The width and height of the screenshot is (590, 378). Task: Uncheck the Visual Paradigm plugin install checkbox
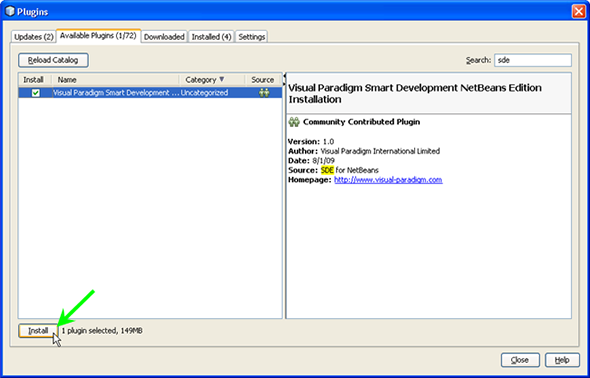(x=35, y=93)
